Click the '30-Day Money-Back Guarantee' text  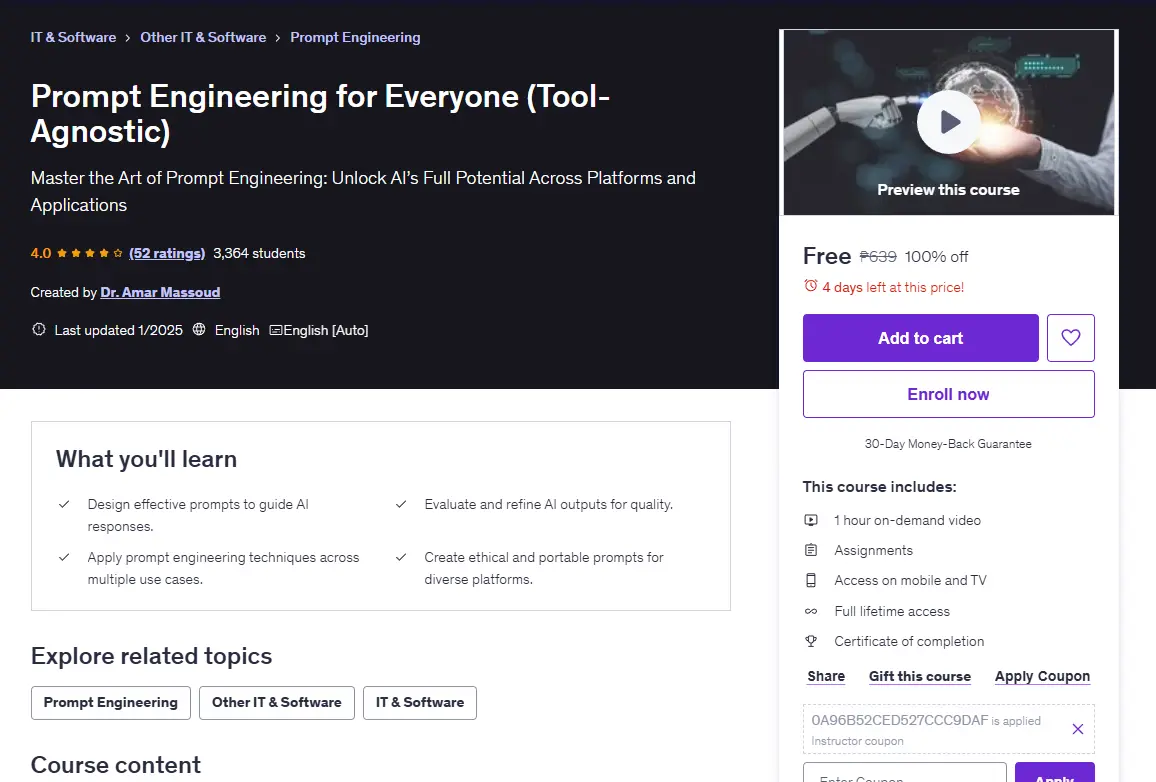pos(948,444)
